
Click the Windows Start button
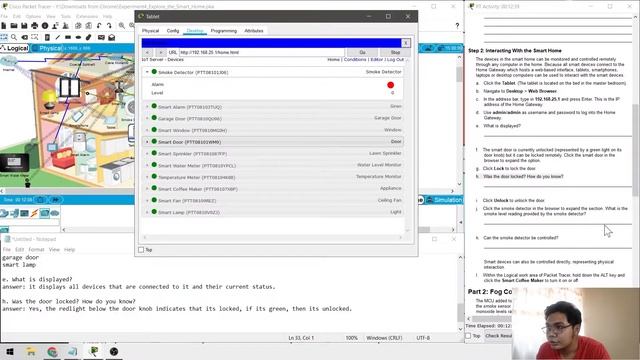(x=10, y=351)
